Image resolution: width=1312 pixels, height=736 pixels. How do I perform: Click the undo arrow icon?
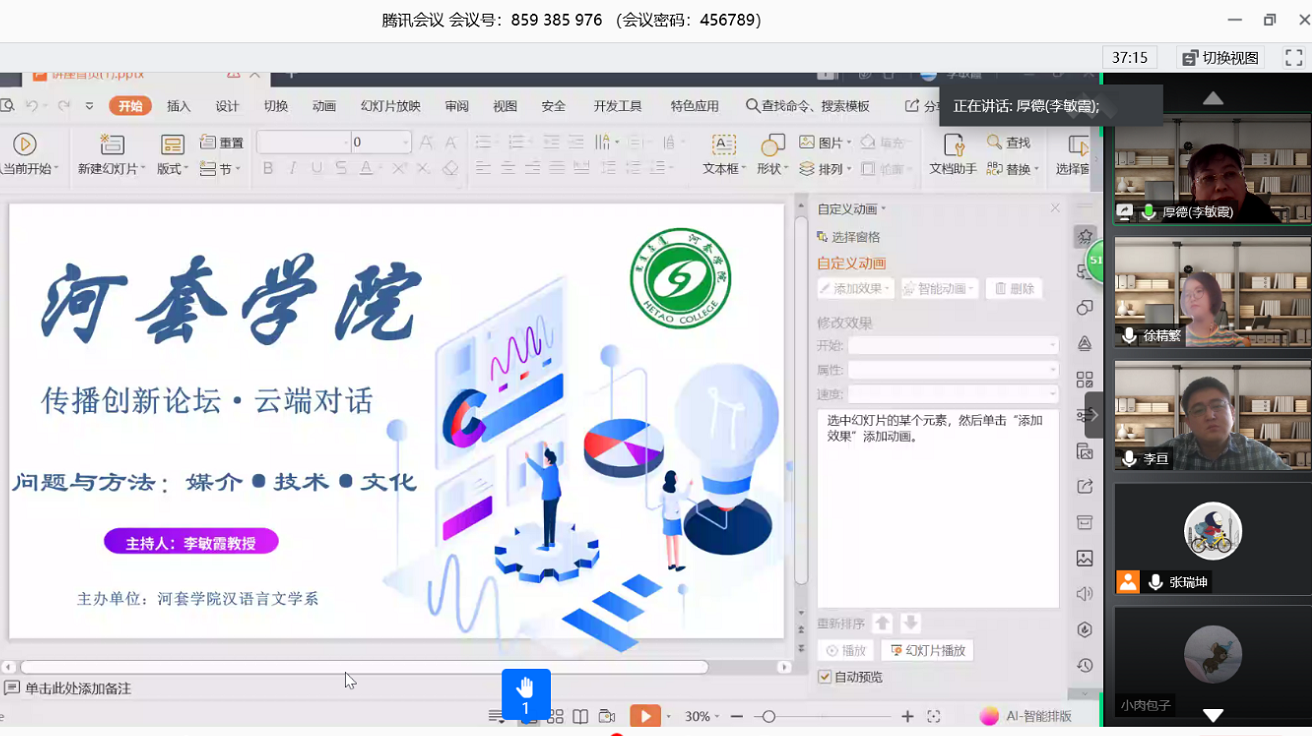pyautogui.click(x=32, y=106)
